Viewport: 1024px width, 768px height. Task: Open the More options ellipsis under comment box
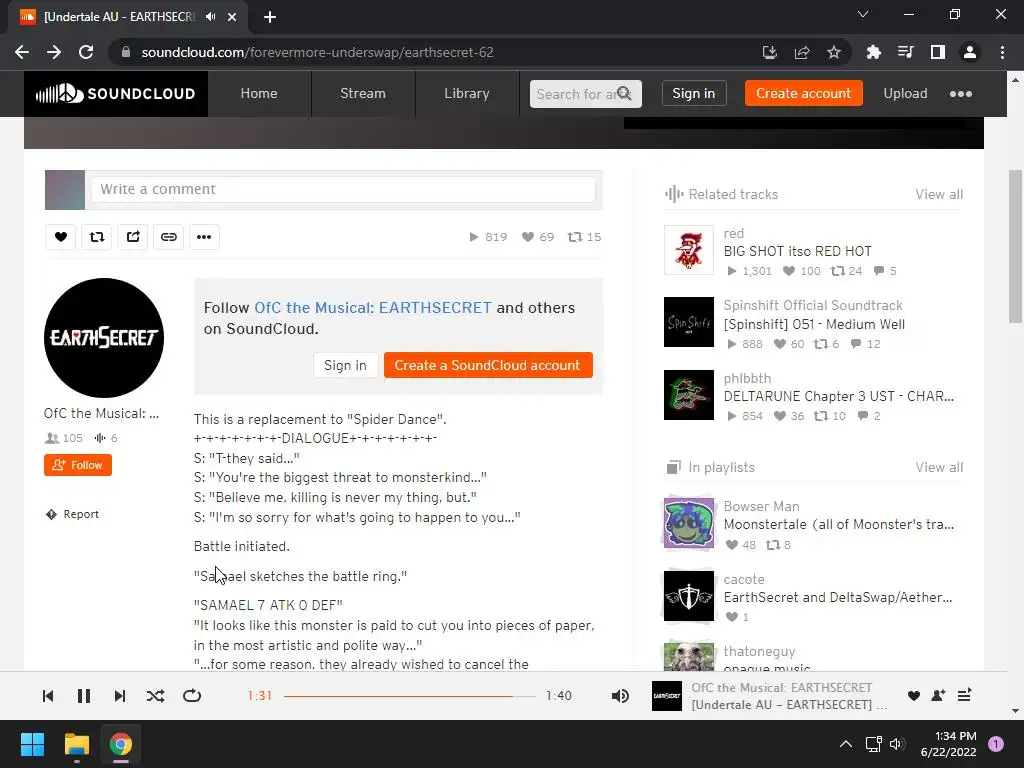[204, 237]
